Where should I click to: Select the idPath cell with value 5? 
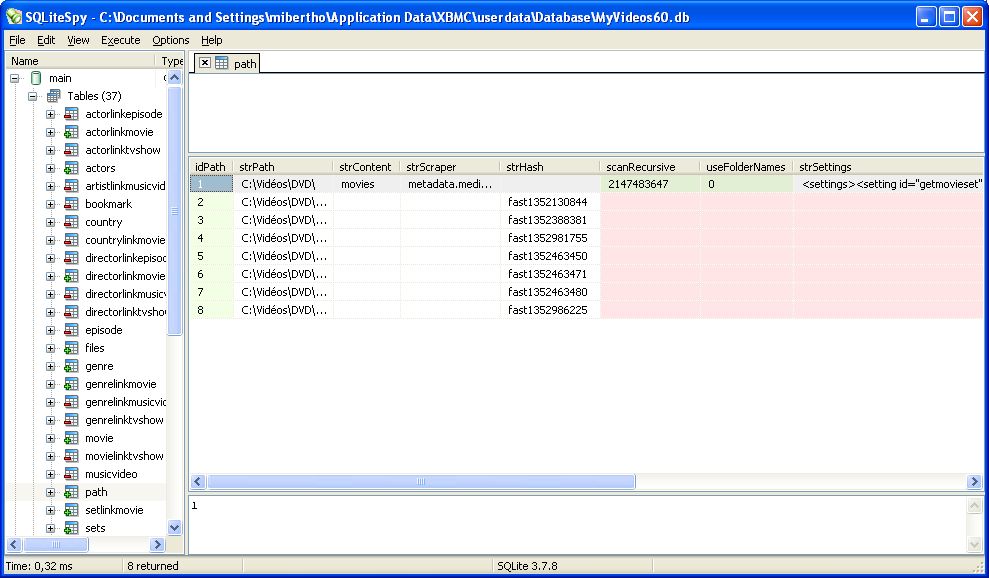pos(211,256)
